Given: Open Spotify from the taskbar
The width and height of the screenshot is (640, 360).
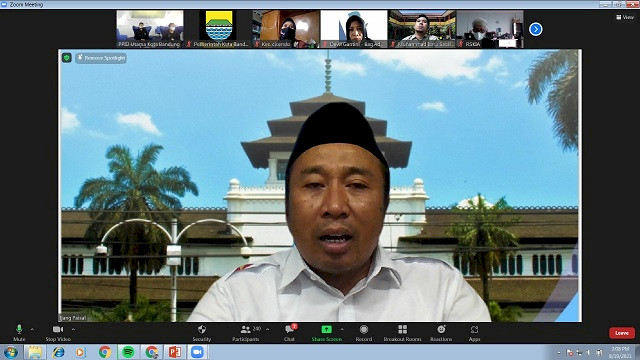Looking at the screenshot, I should click(x=128, y=352).
